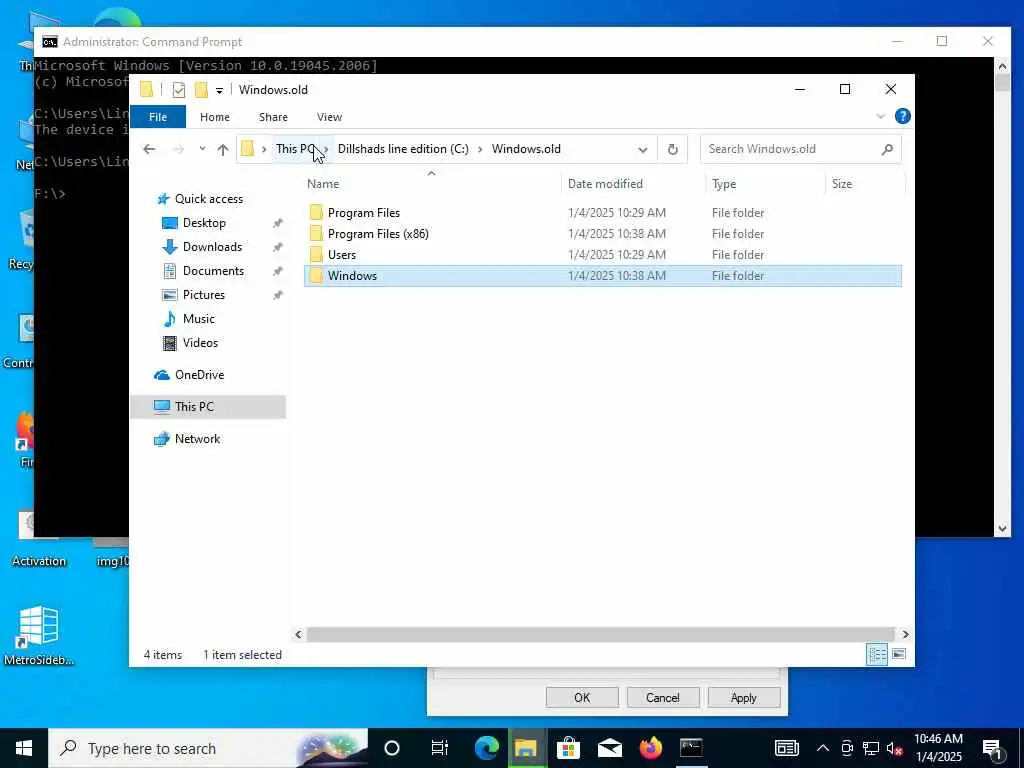
Task: Select the Users folder row
Action: (x=603, y=255)
